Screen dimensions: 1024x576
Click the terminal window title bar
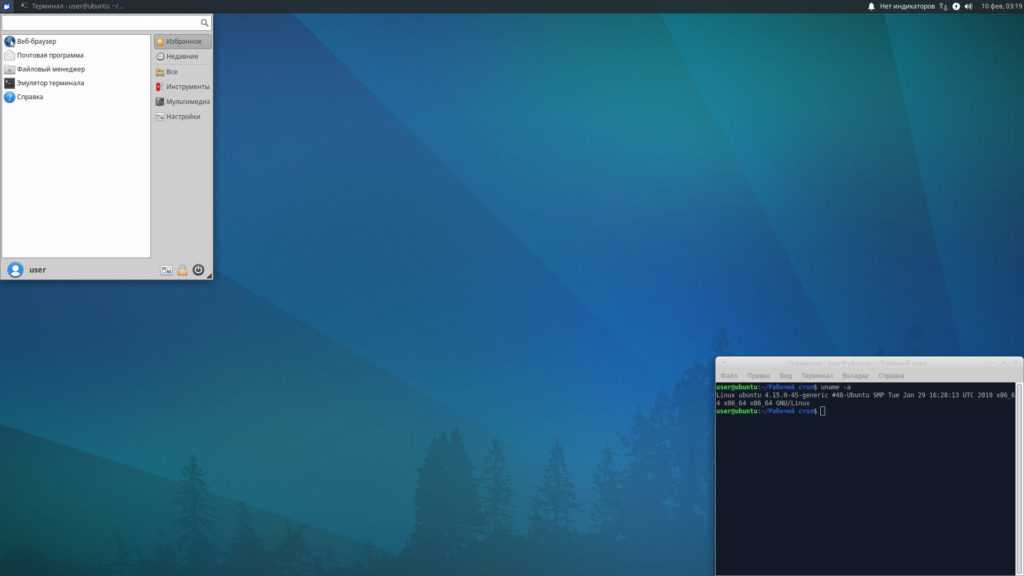pos(869,363)
